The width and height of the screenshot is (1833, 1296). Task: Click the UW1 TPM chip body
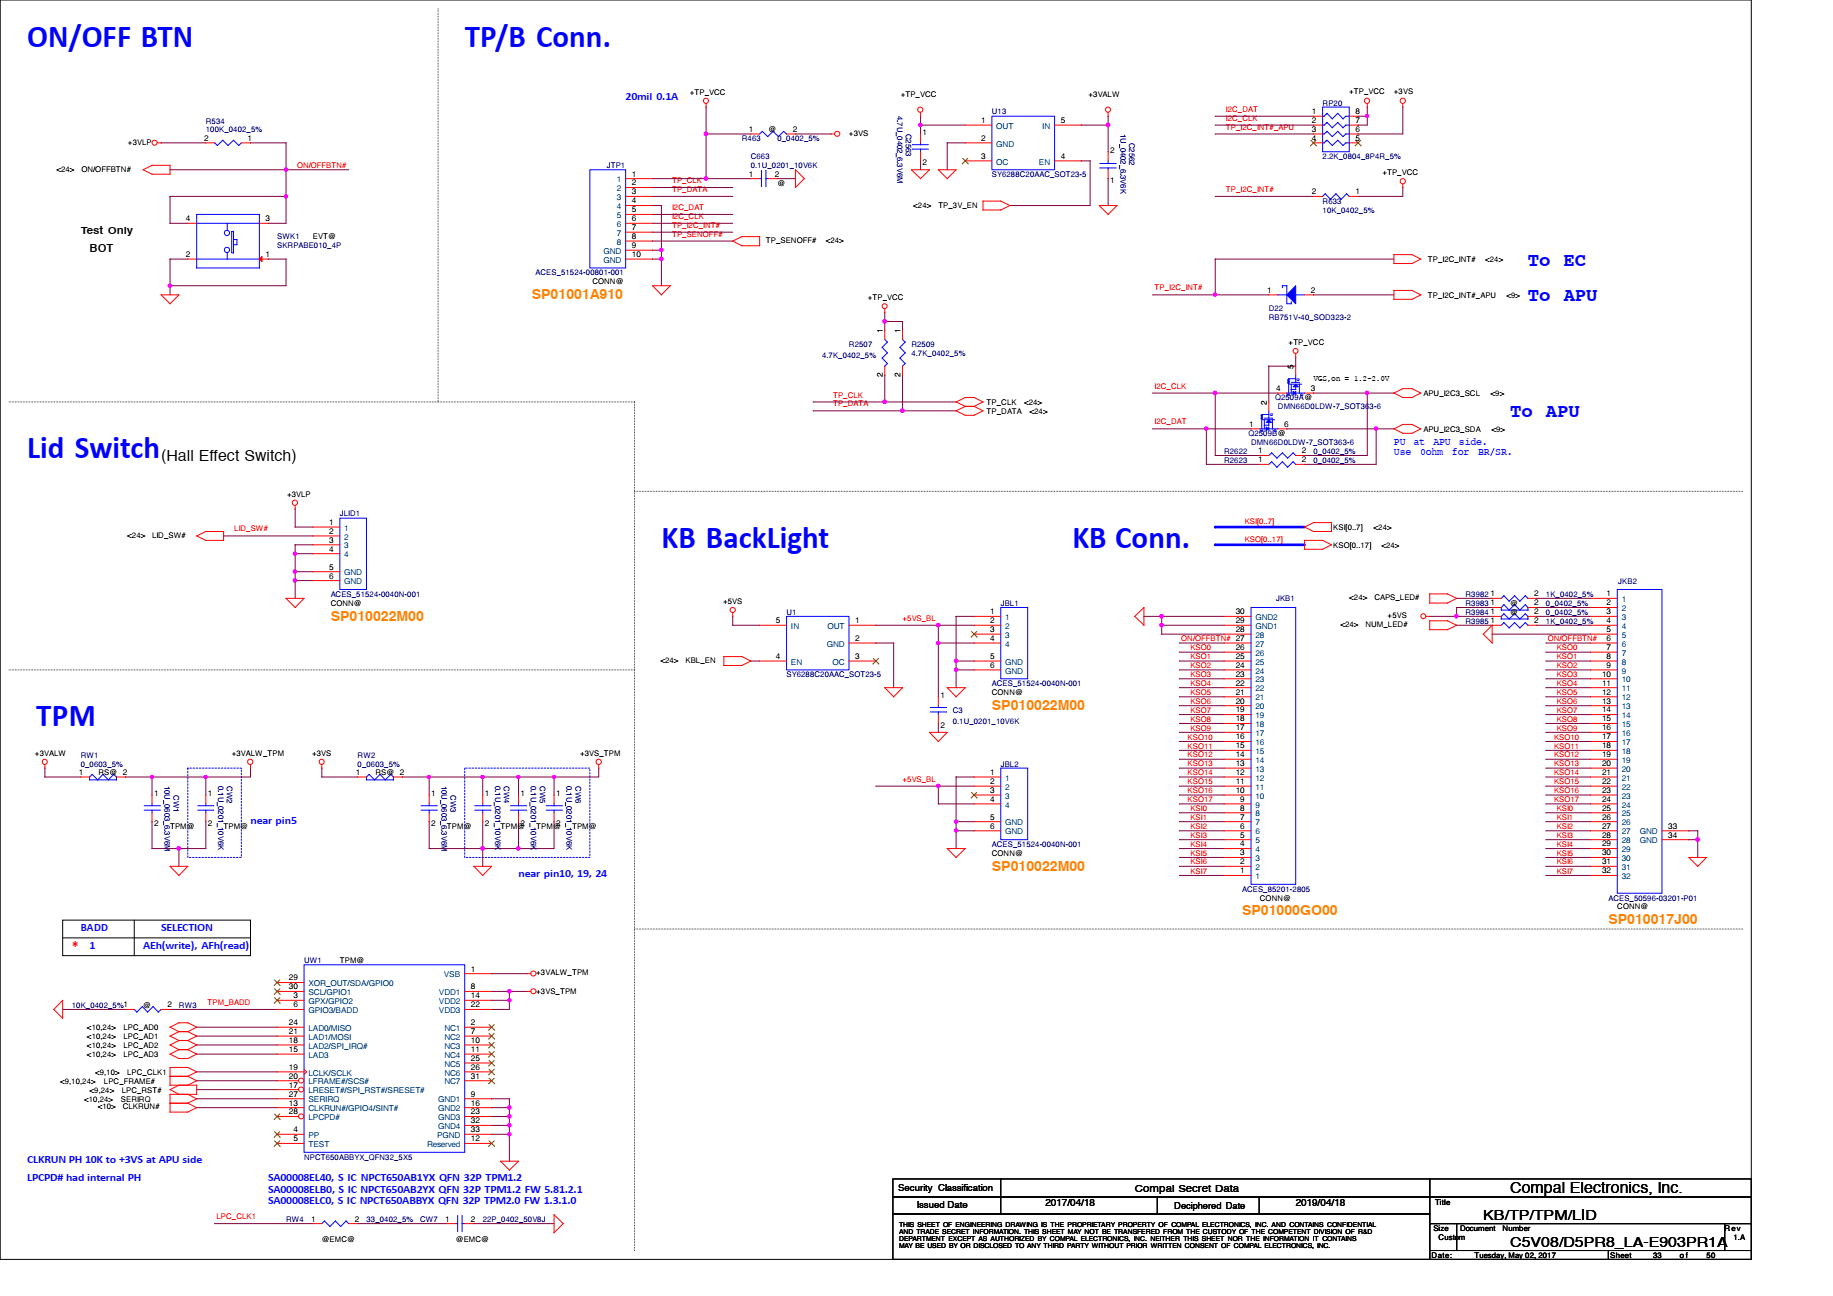384,1058
